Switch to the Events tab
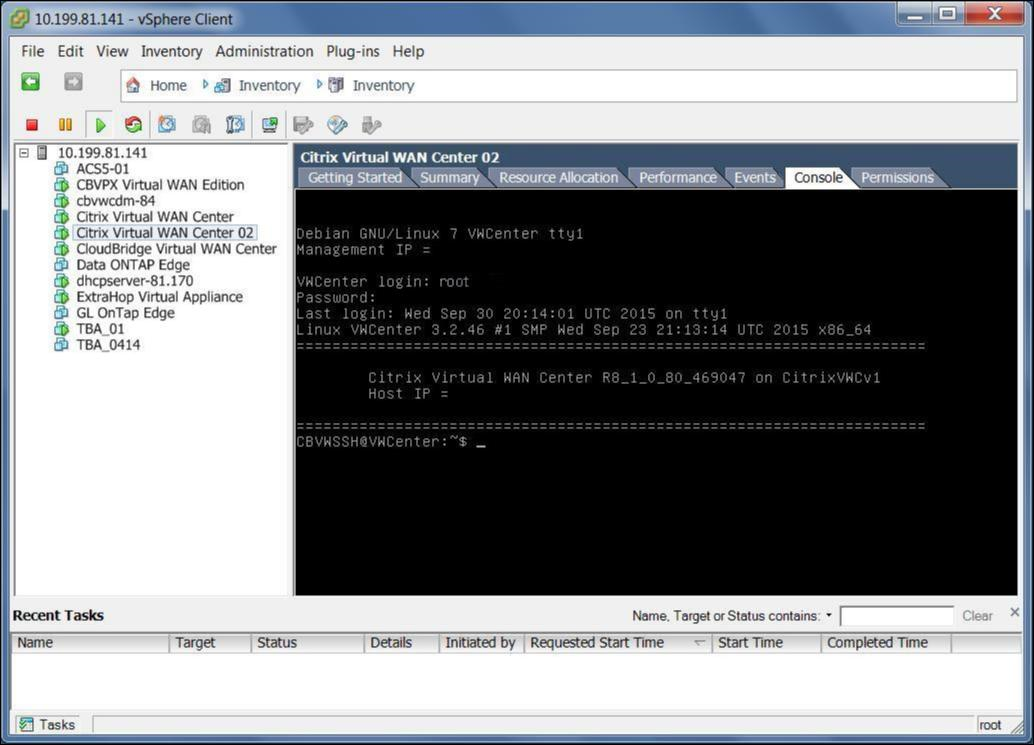1034x745 pixels. 754,177
